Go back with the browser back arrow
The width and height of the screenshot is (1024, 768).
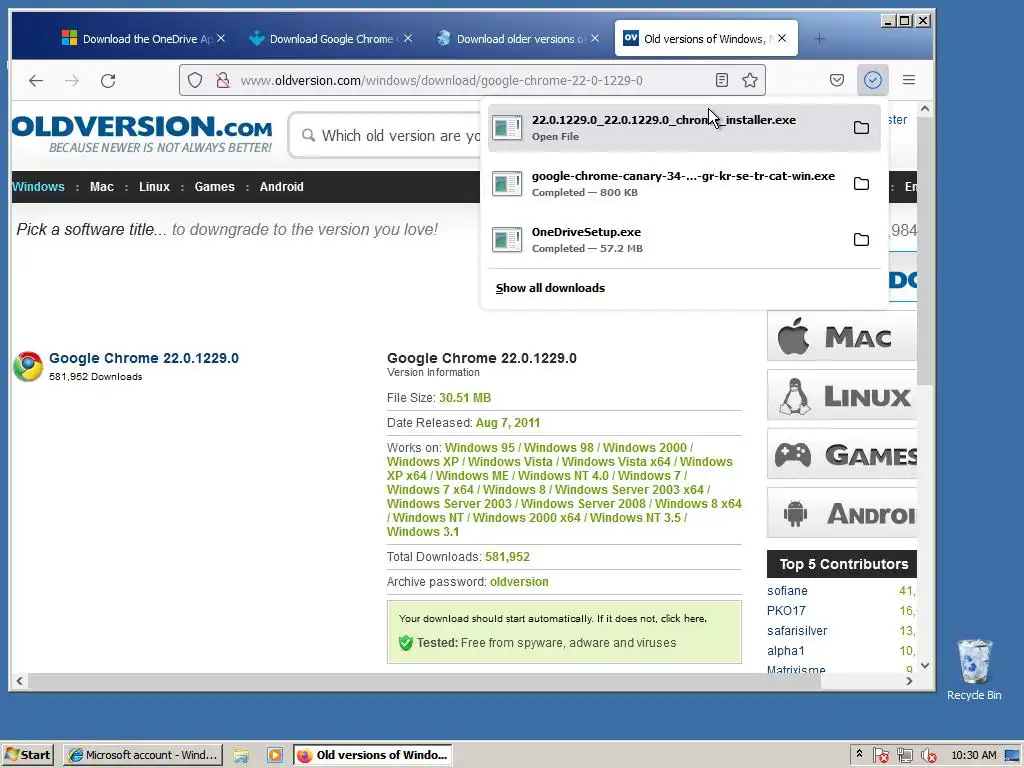[x=36, y=80]
